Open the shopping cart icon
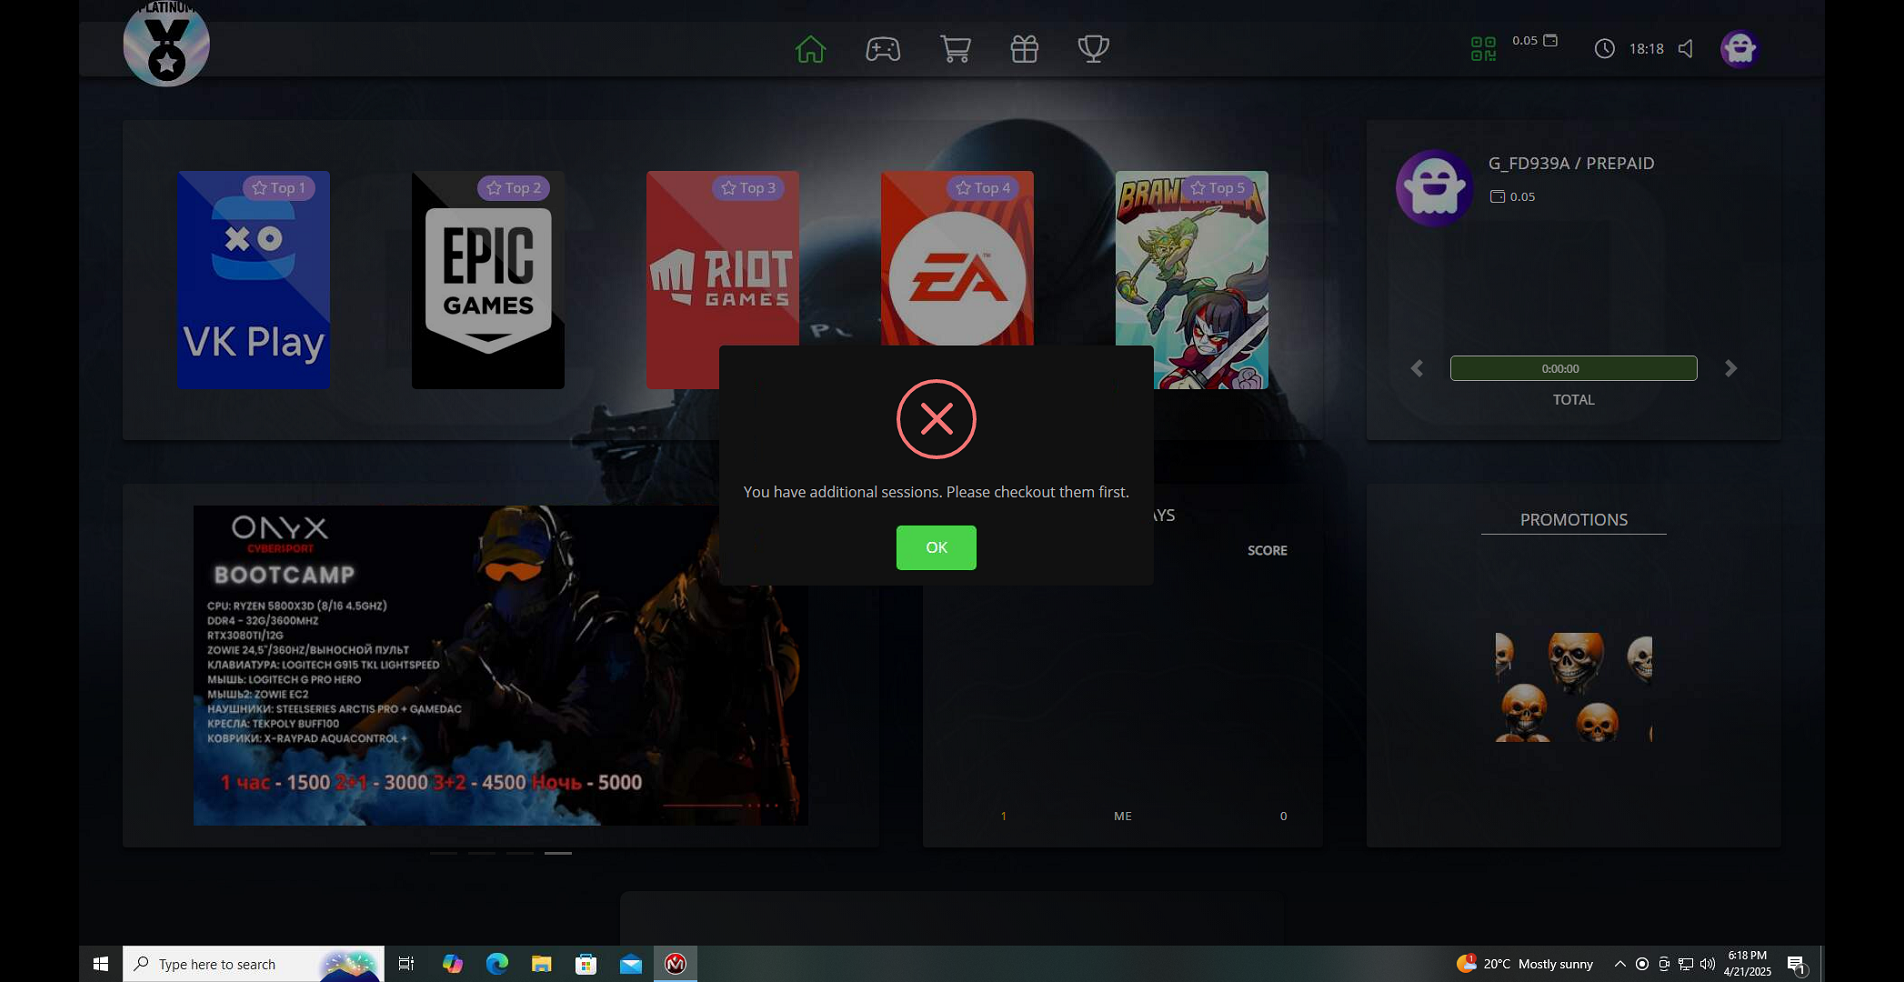This screenshot has width=1904, height=982. 955,49
